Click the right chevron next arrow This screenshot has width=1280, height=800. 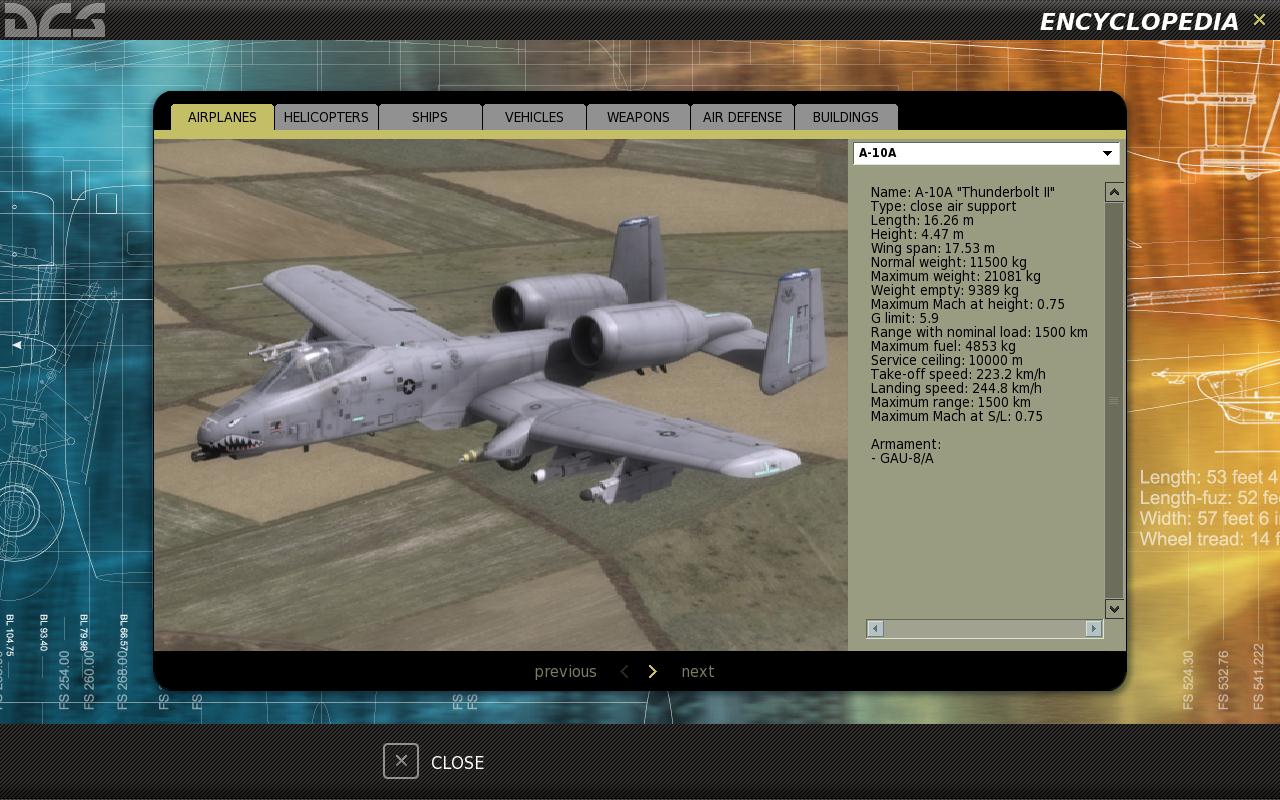(652, 672)
